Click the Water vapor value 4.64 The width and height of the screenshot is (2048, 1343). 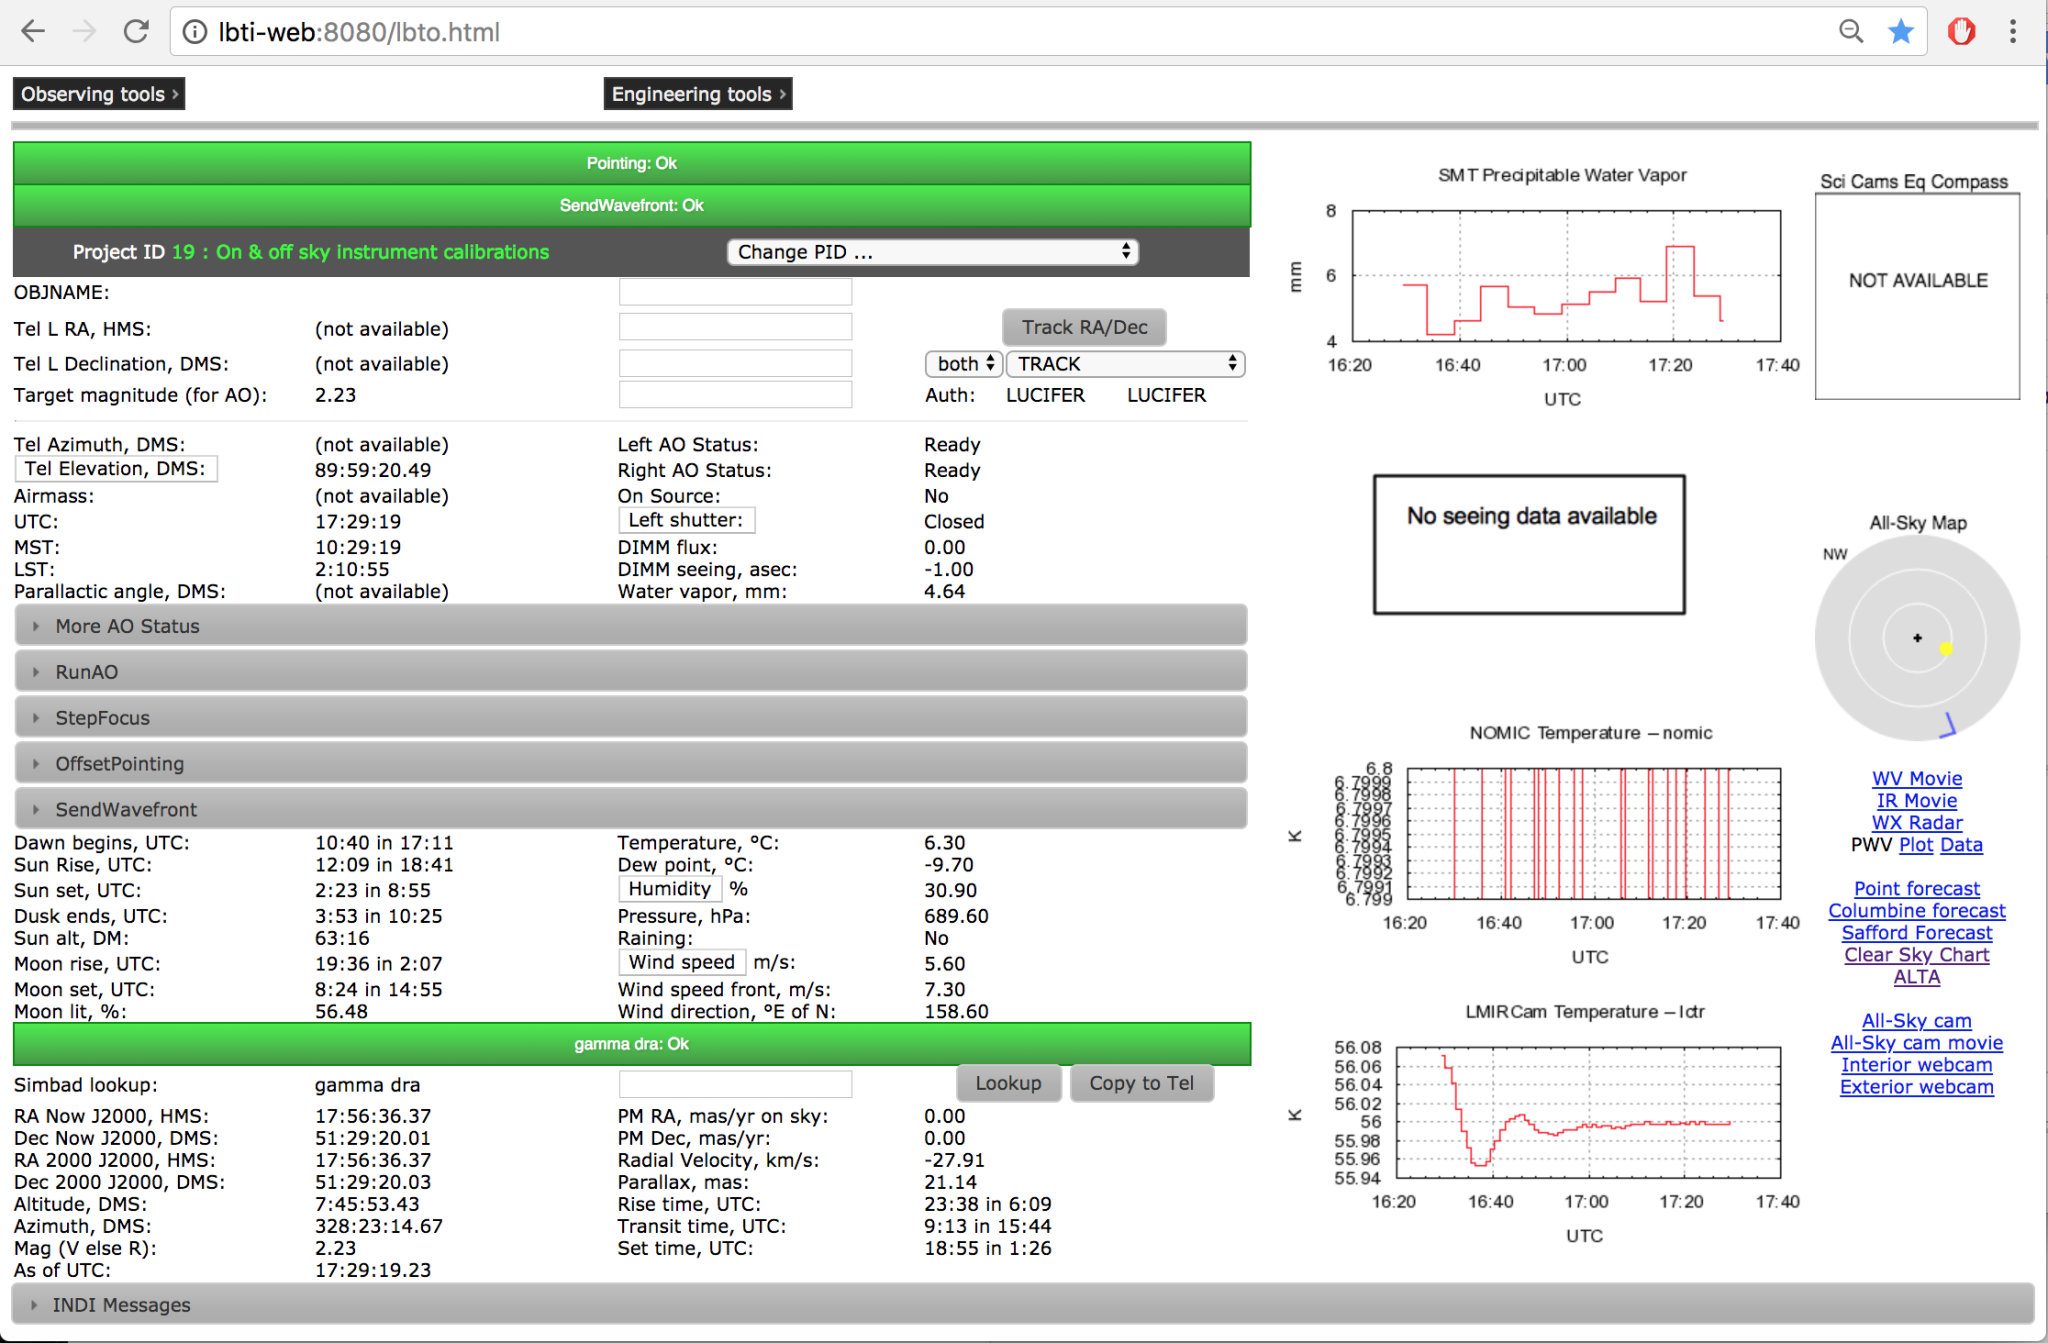(944, 591)
